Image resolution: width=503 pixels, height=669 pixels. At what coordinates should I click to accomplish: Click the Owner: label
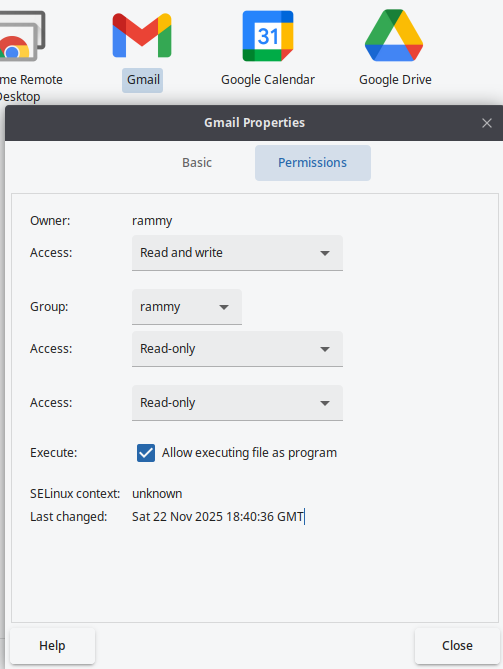(50, 221)
